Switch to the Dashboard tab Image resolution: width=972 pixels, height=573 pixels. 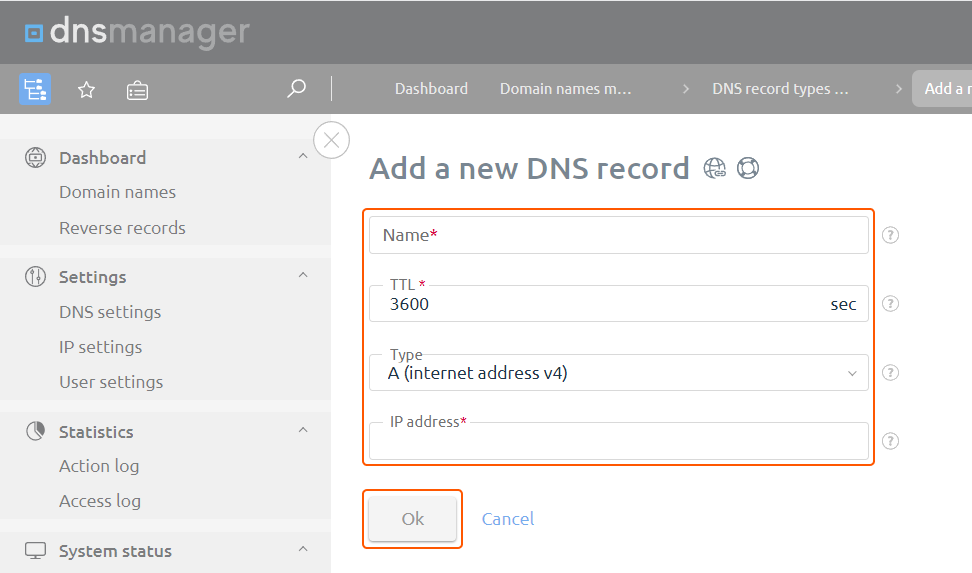tap(431, 89)
